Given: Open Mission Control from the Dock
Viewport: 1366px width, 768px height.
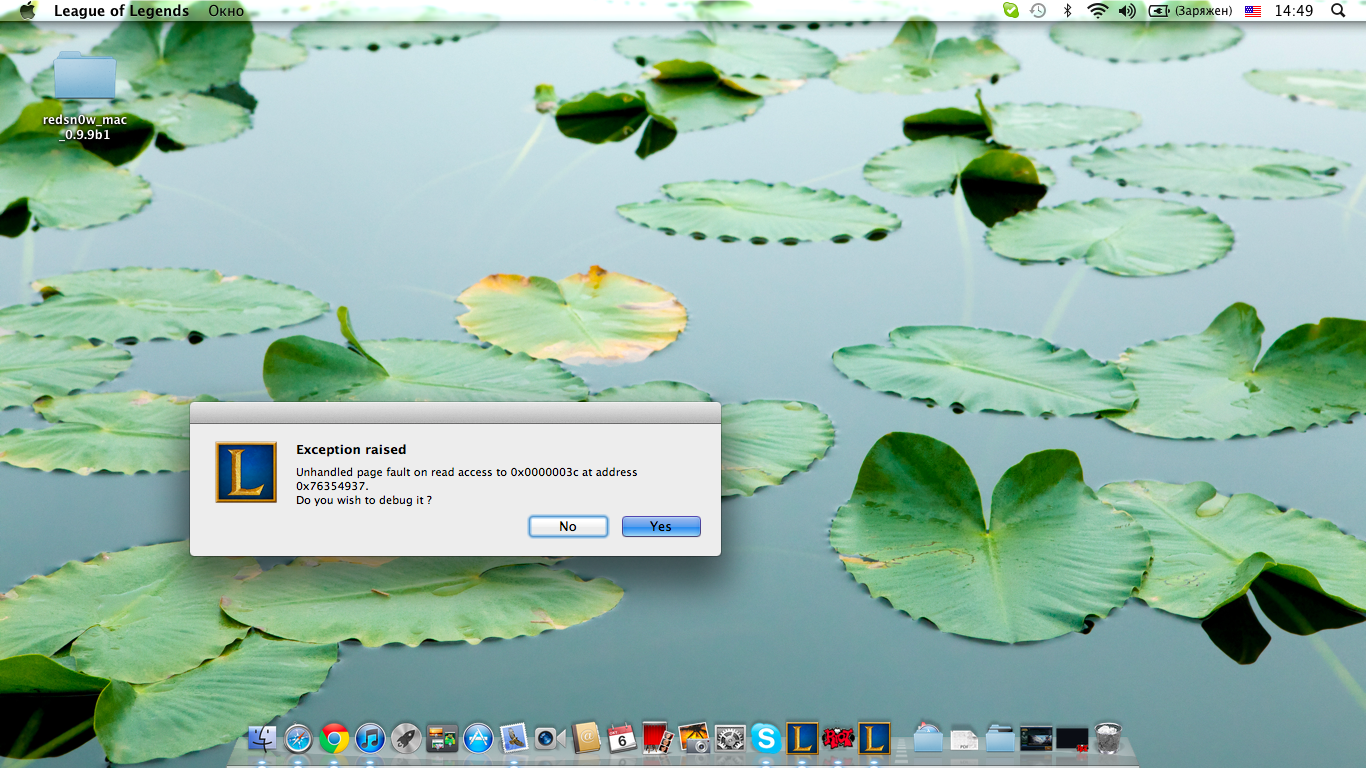Looking at the screenshot, I should [x=442, y=738].
